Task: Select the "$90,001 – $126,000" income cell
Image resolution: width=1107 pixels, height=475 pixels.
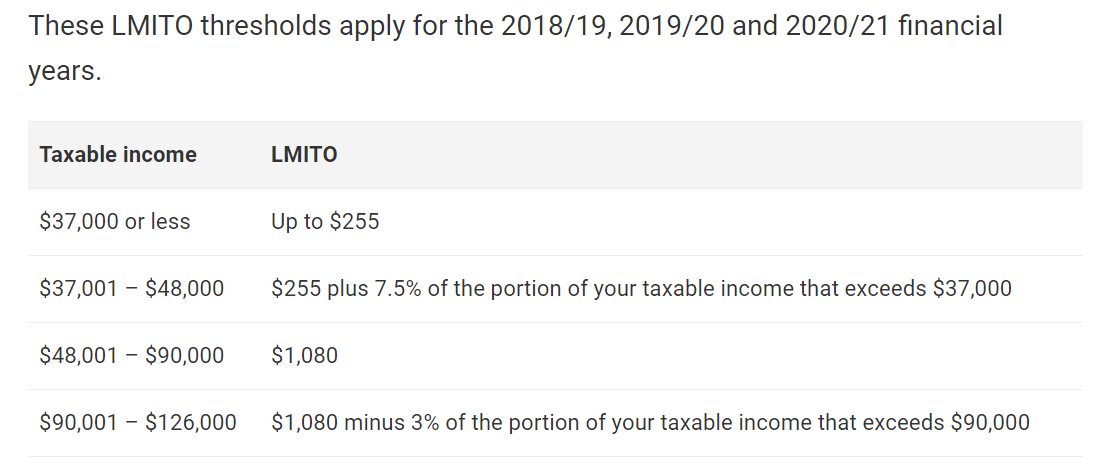Action: point(138,423)
